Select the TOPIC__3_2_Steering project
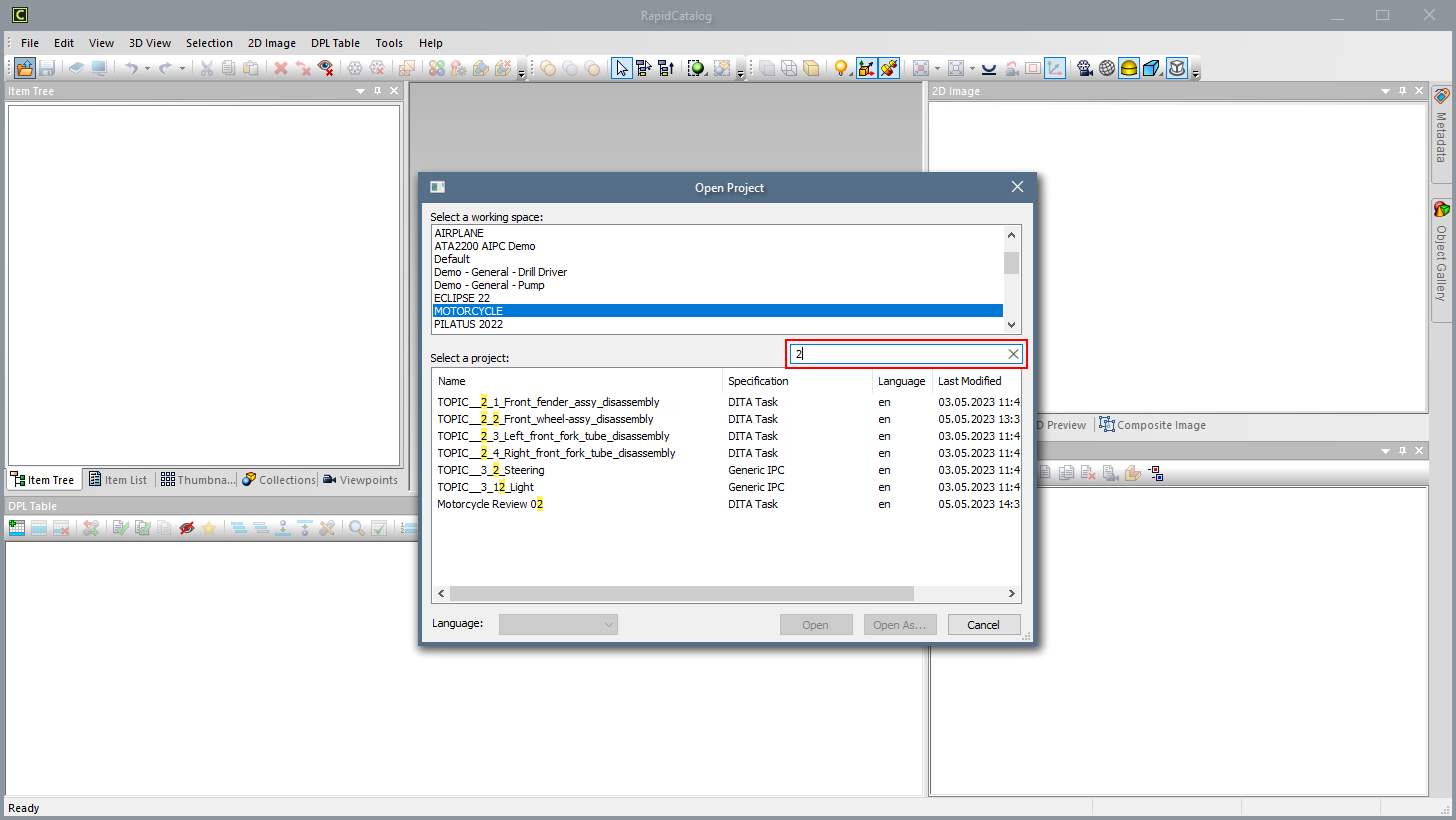The width and height of the screenshot is (1456, 820). [x=491, y=470]
